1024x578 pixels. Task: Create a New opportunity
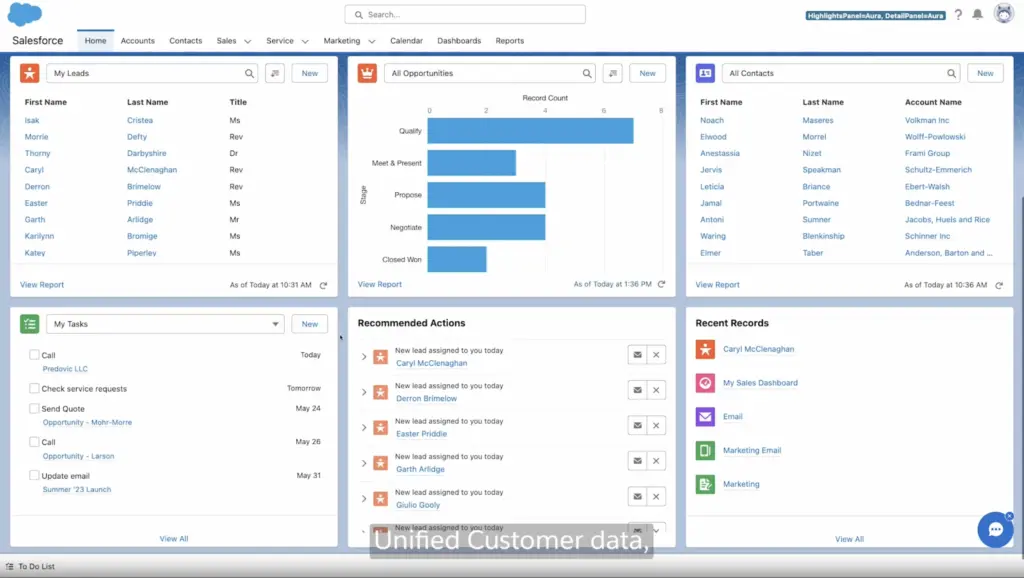(647, 73)
